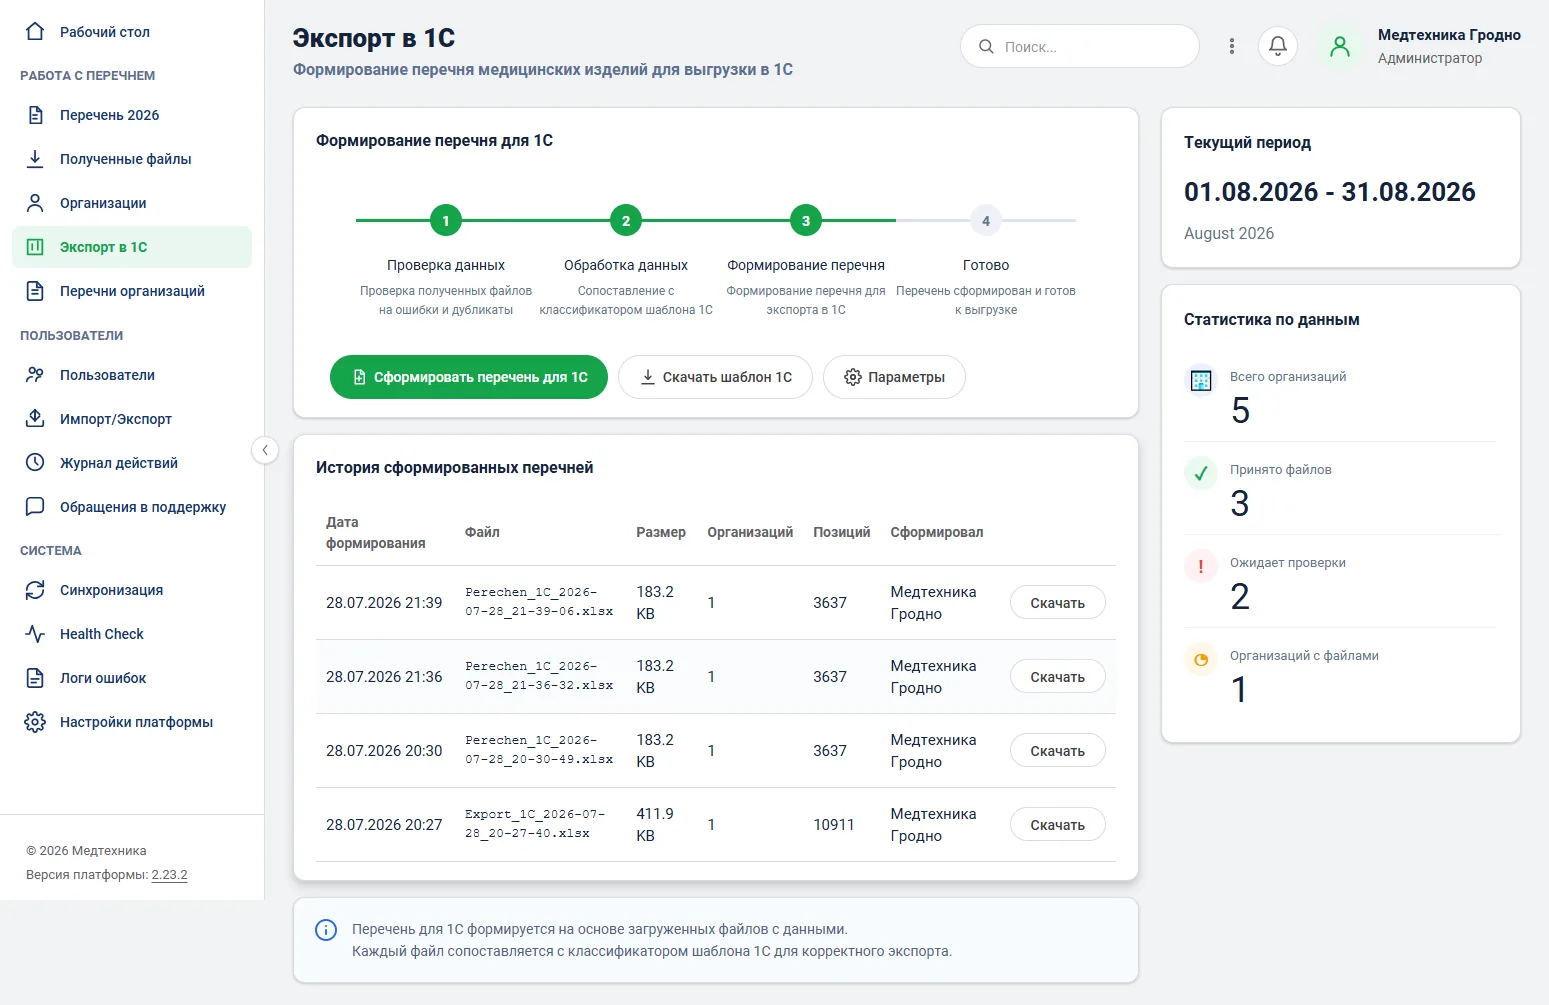
Task: Click the gear icon beside Настройки платформы
Action: [x=35, y=722]
